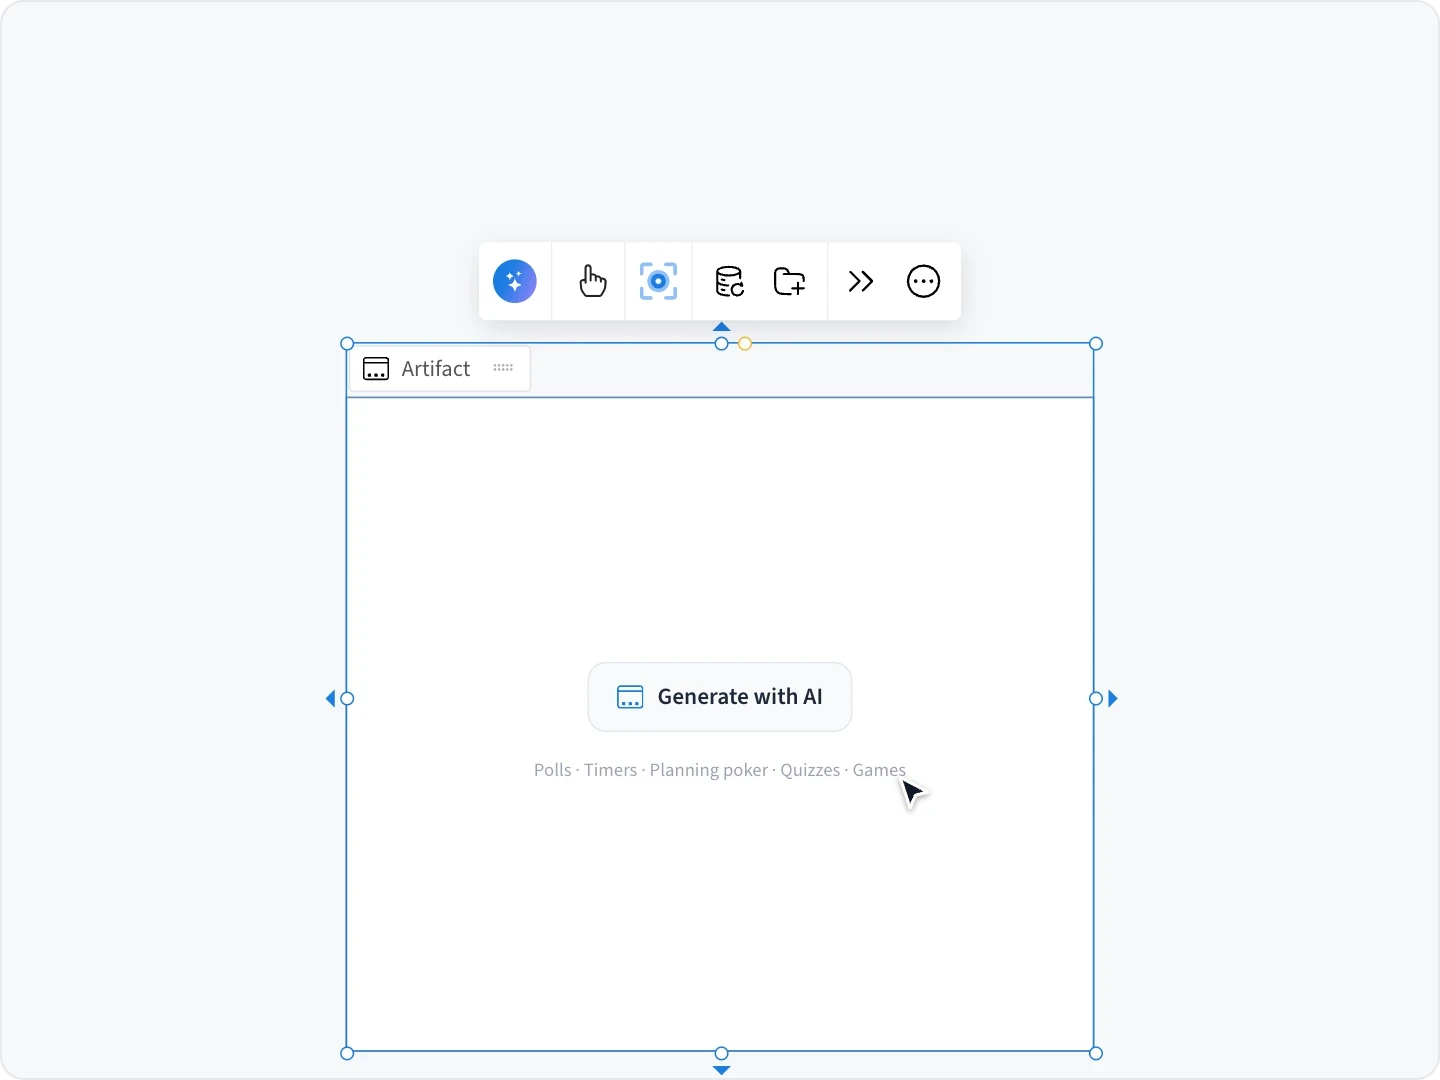The height and width of the screenshot is (1080, 1440).
Task: Click the left edge midpoint circle handle
Action: [348, 699]
